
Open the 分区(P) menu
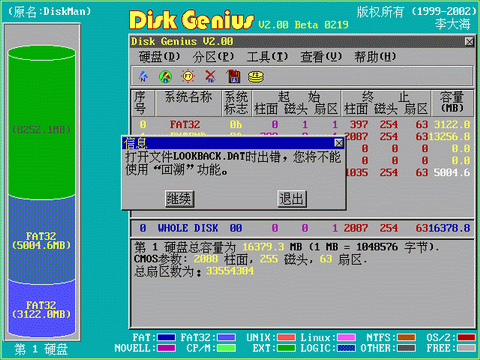(x=213, y=57)
